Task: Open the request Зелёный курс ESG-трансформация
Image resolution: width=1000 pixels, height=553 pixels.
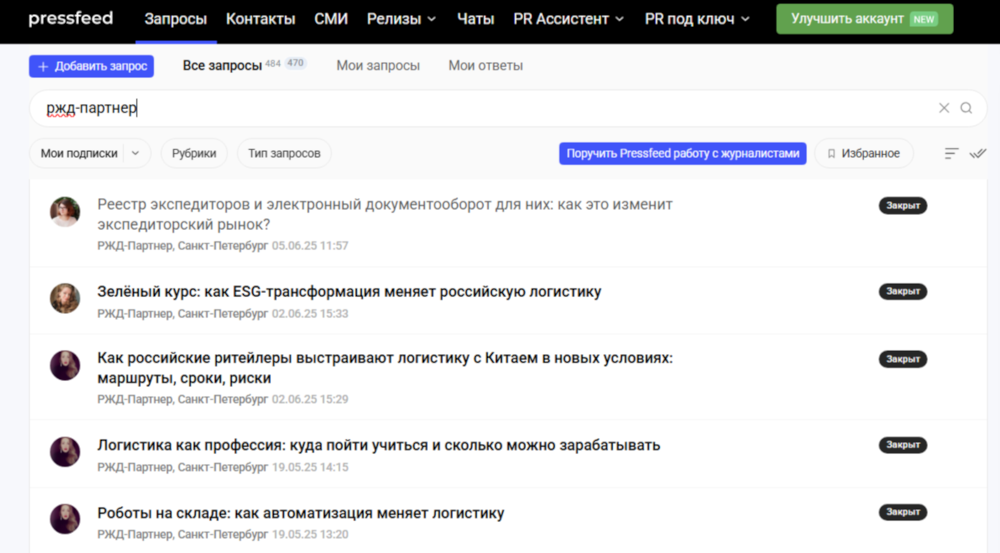Action: [x=349, y=291]
